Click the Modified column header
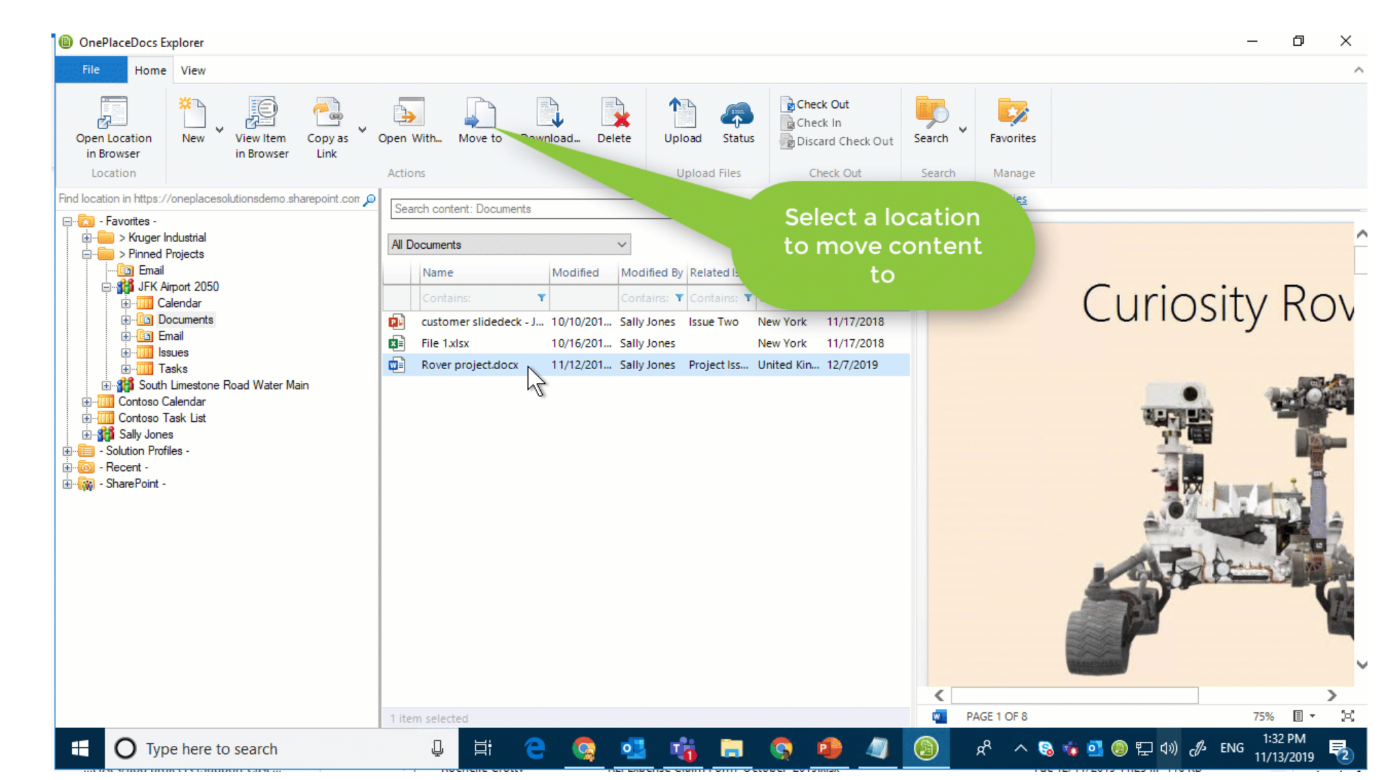Viewport: 1388px width, 780px height. 582,272
